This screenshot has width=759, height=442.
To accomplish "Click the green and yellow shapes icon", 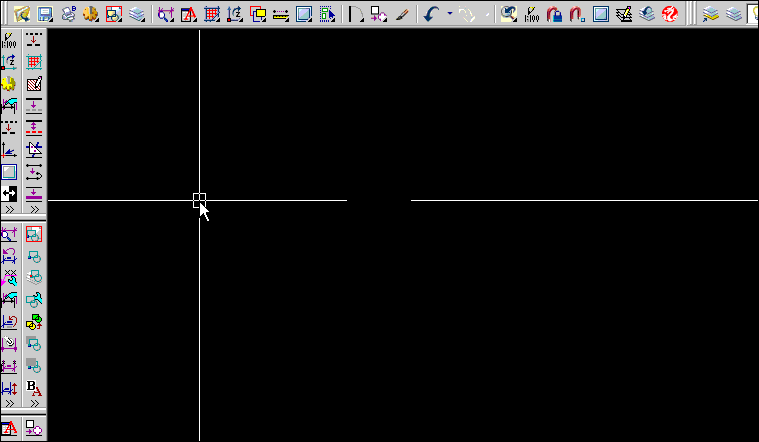I will pos(34,321).
